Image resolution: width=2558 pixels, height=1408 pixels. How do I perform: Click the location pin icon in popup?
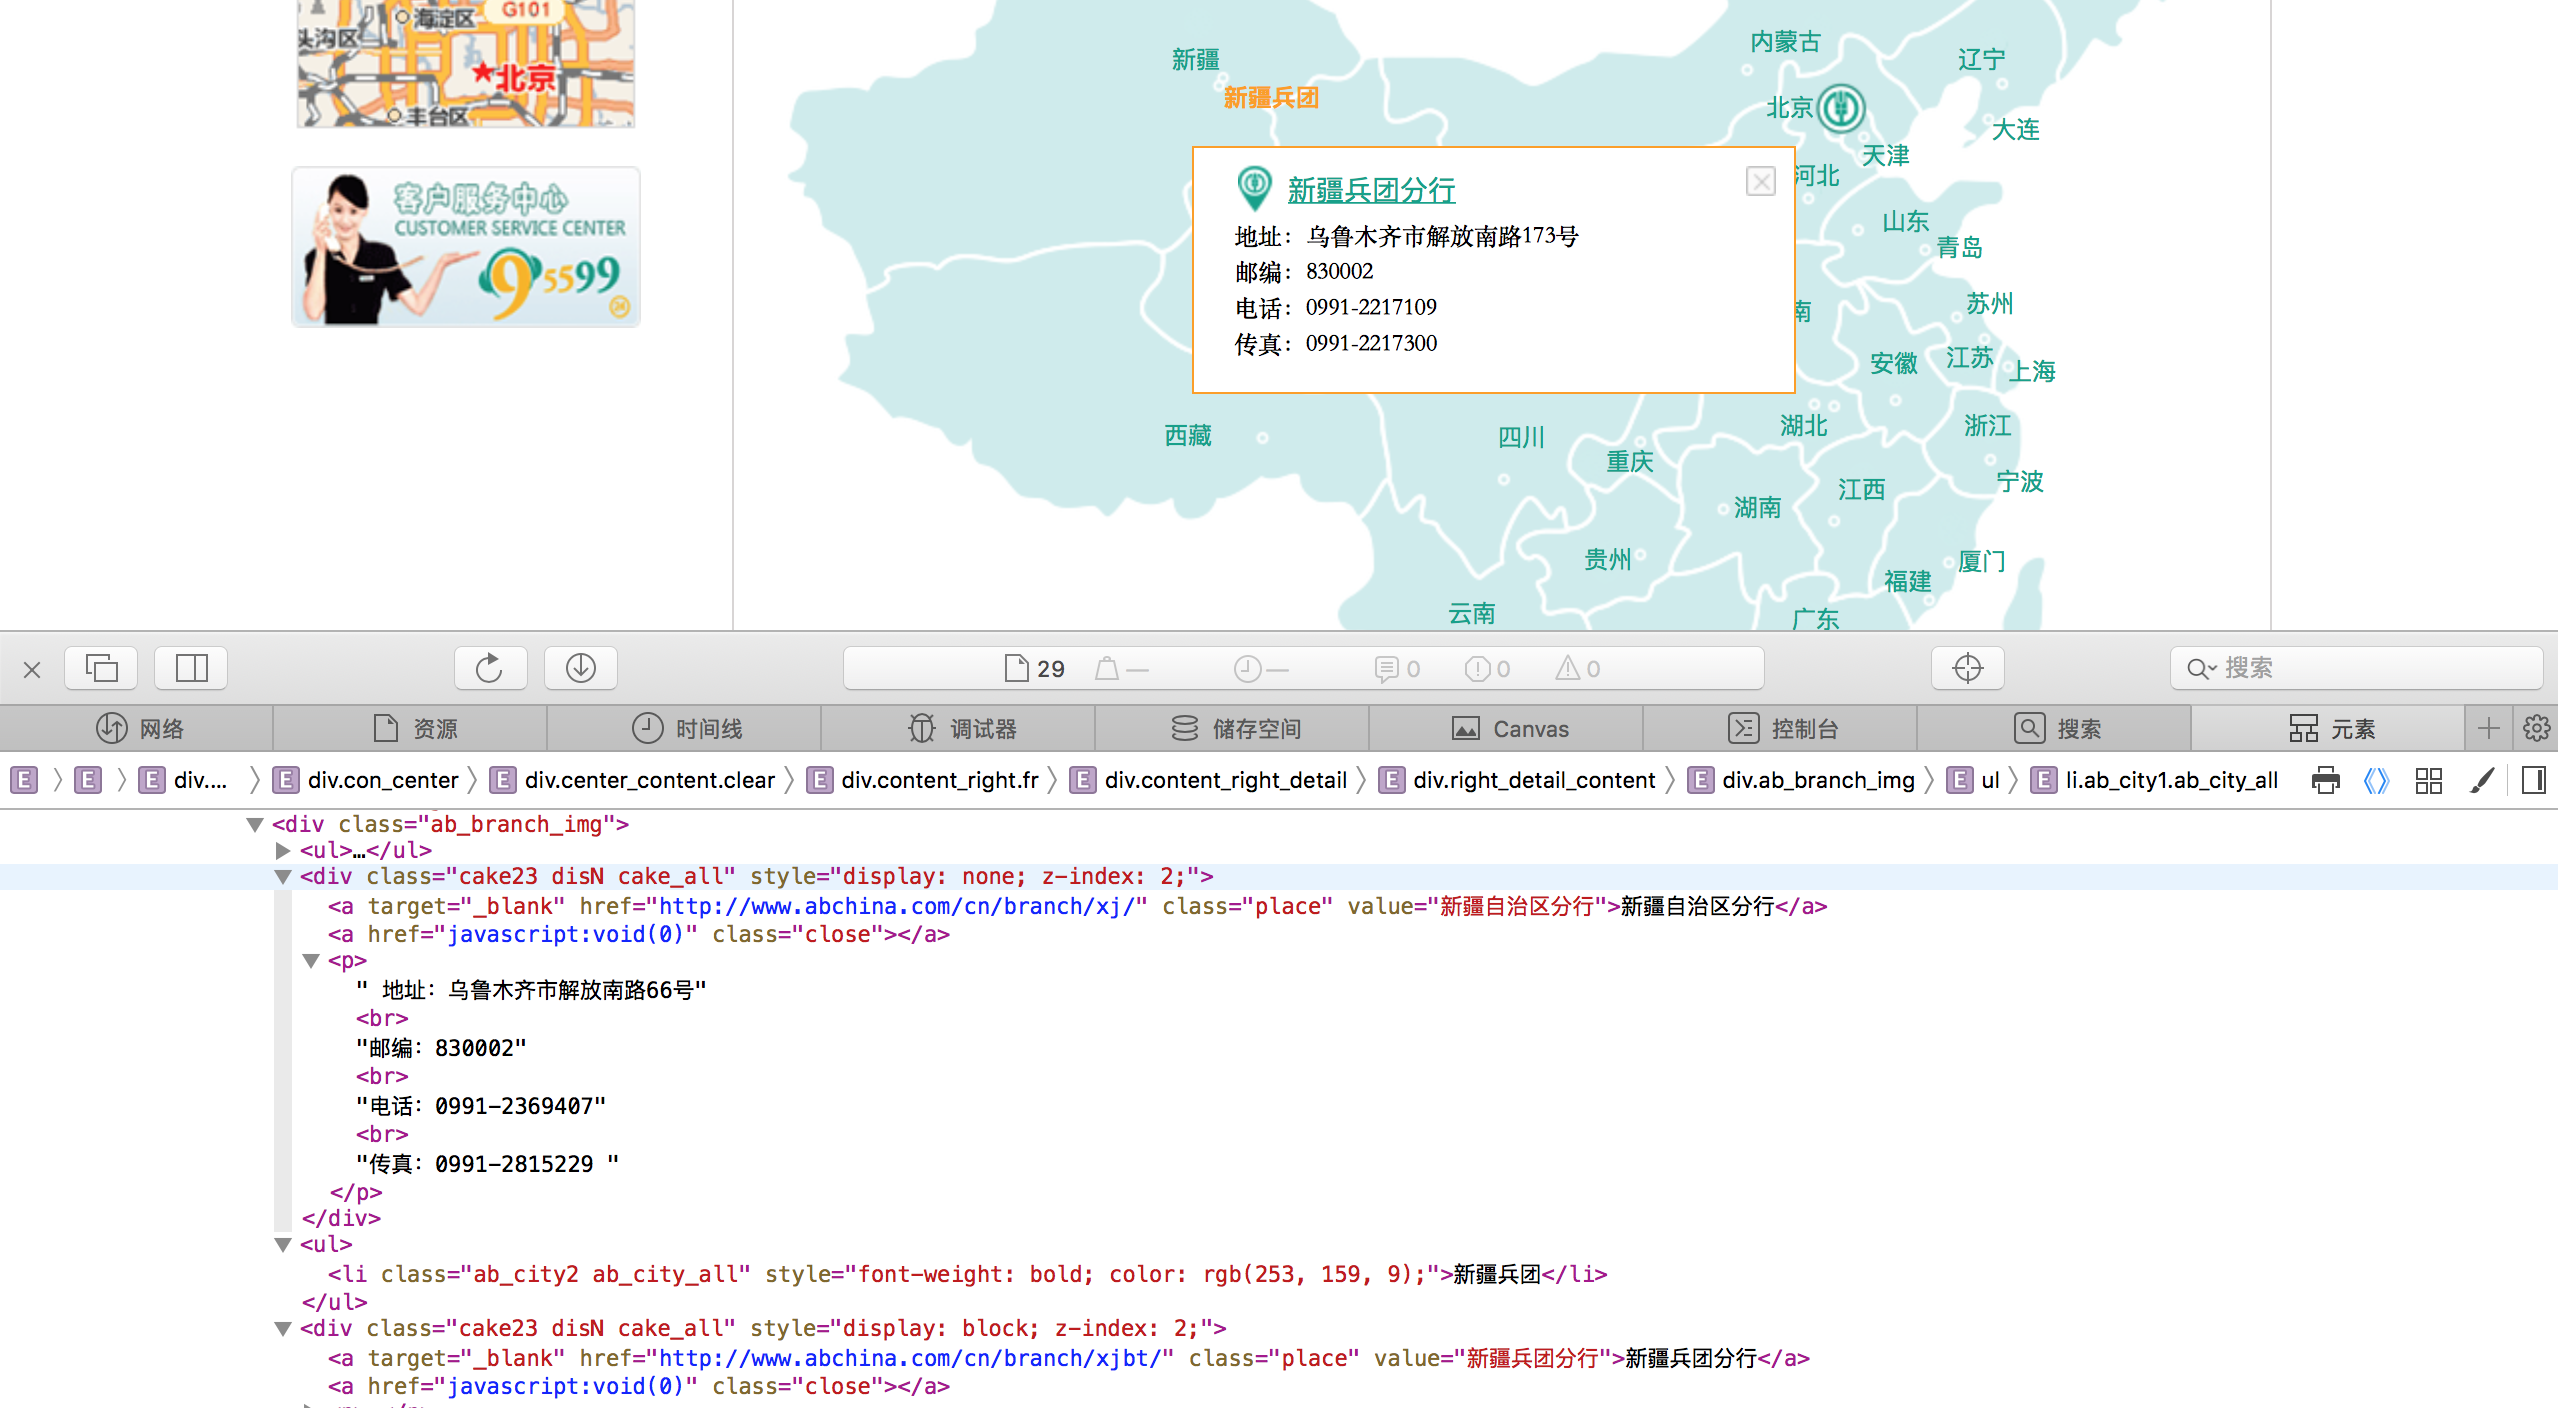click(x=1254, y=187)
